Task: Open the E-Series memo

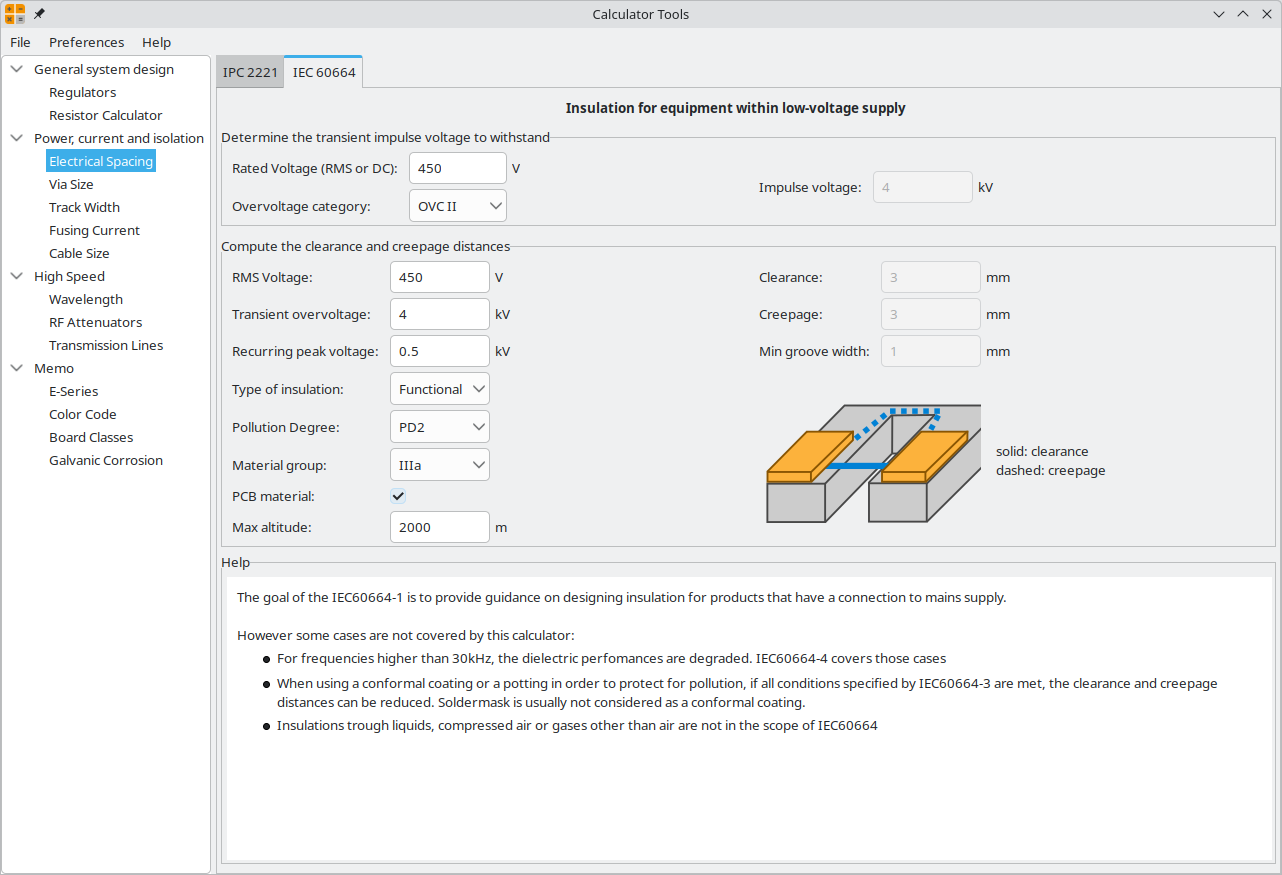Action: click(x=73, y=391)
